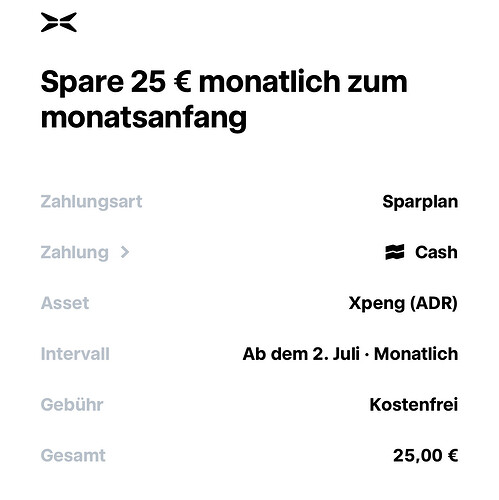Click the Intervall label
499x500 pixels.
pos(75,354)
